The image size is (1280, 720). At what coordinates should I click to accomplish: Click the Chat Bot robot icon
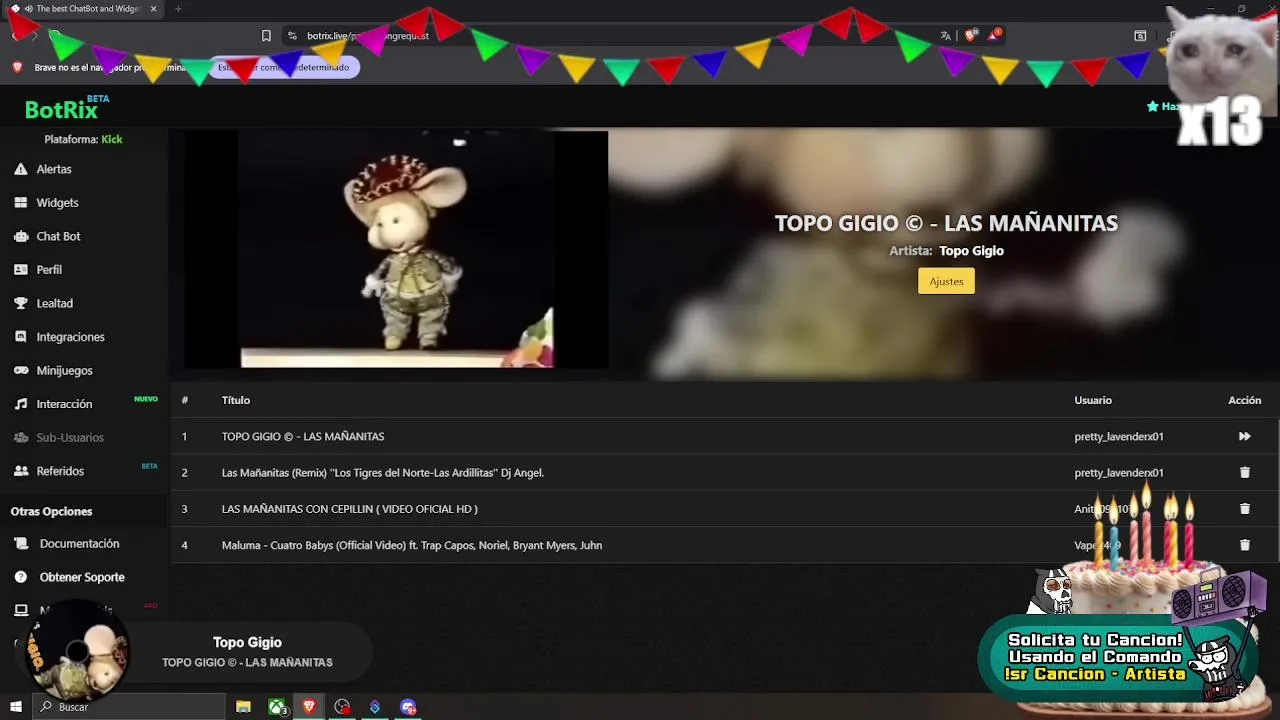20,236
